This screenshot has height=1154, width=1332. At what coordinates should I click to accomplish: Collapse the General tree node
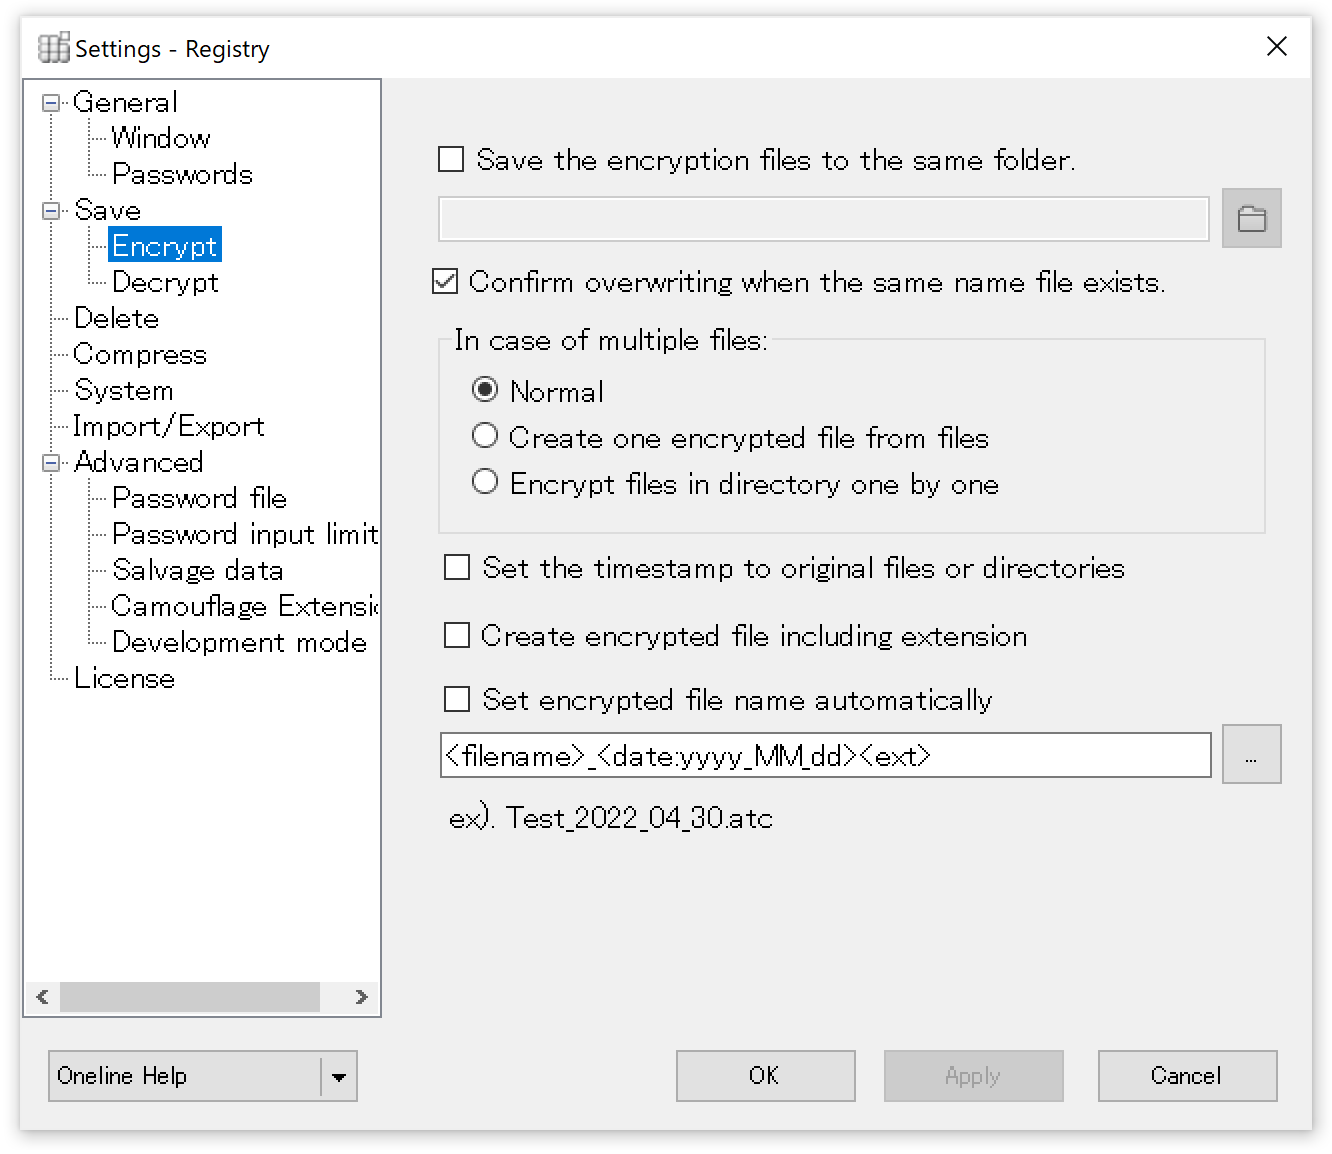[x=51, y=103]
